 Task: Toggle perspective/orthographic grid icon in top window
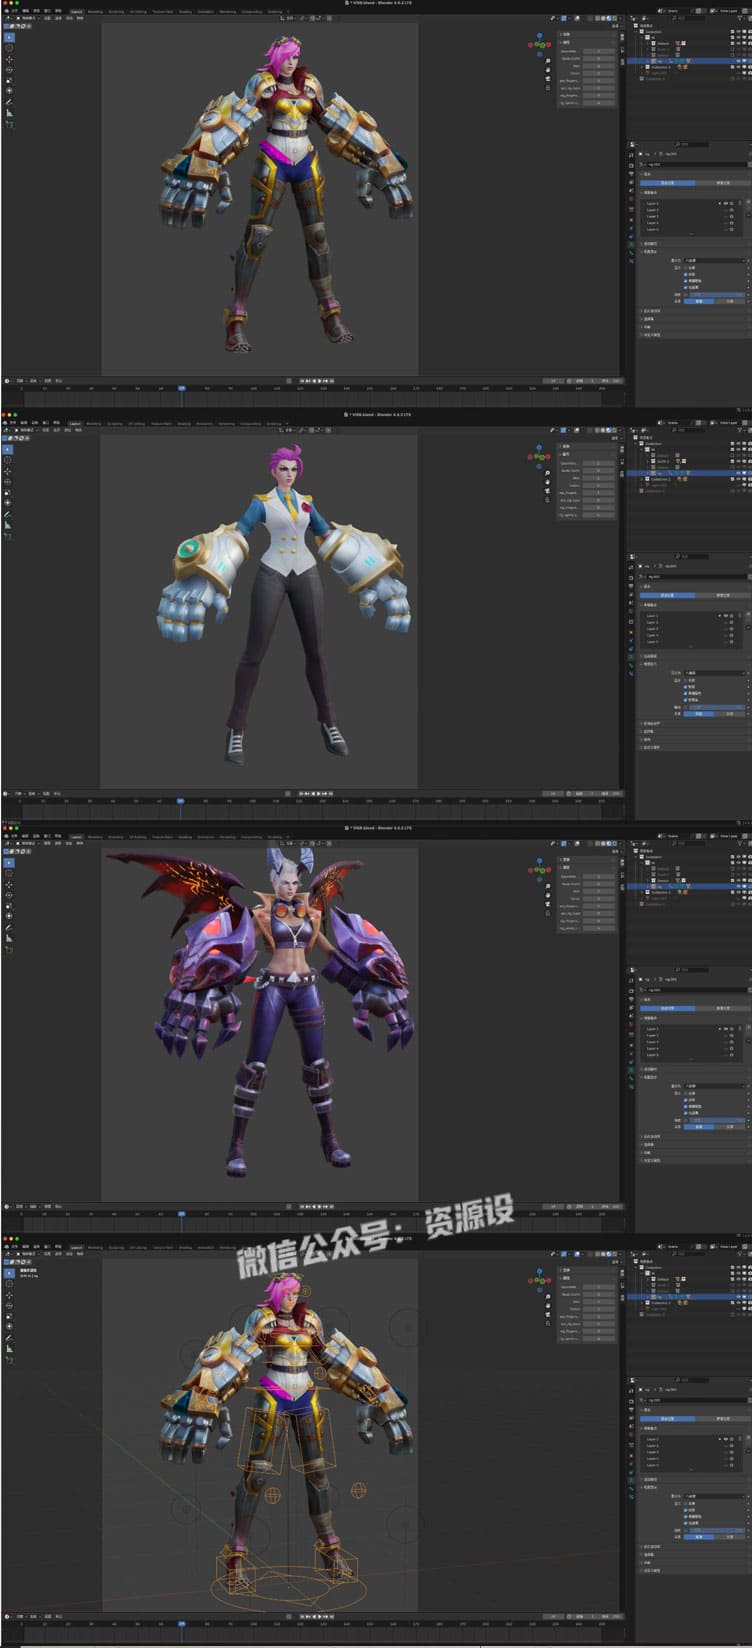click(548, 88)
